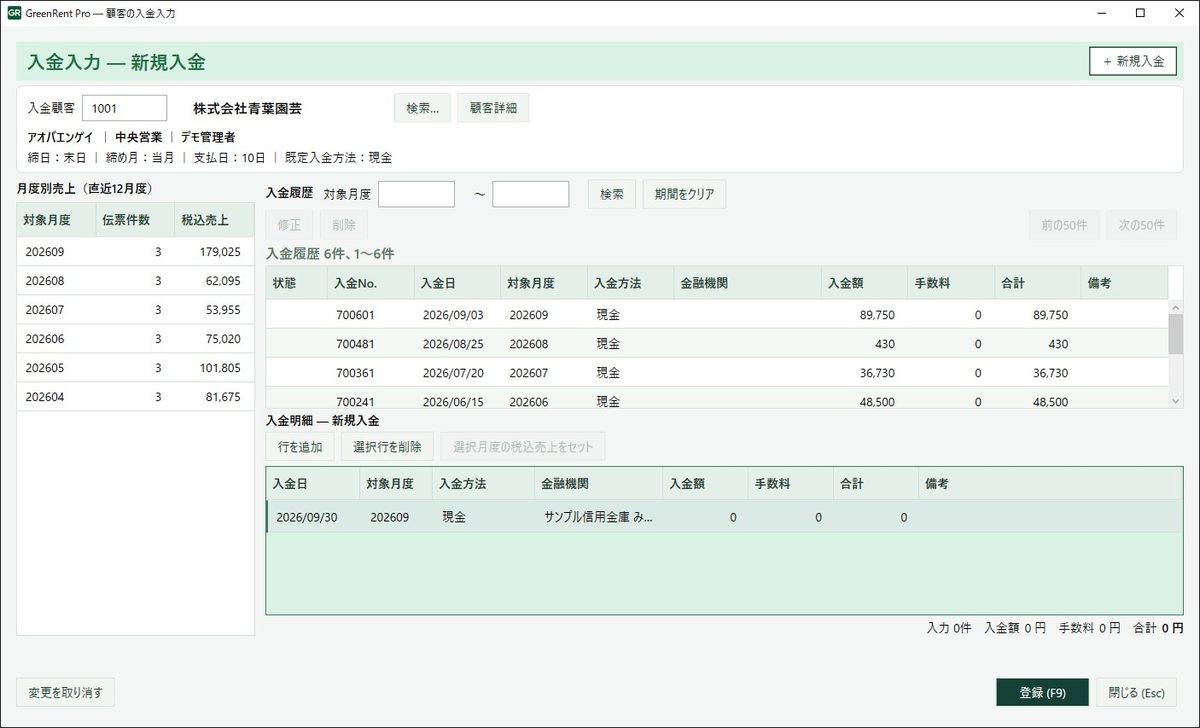Click 入金日 2026/08/25 in history
The height and width of the screenshot is (728, 1200).
click(x=452, y=344)
